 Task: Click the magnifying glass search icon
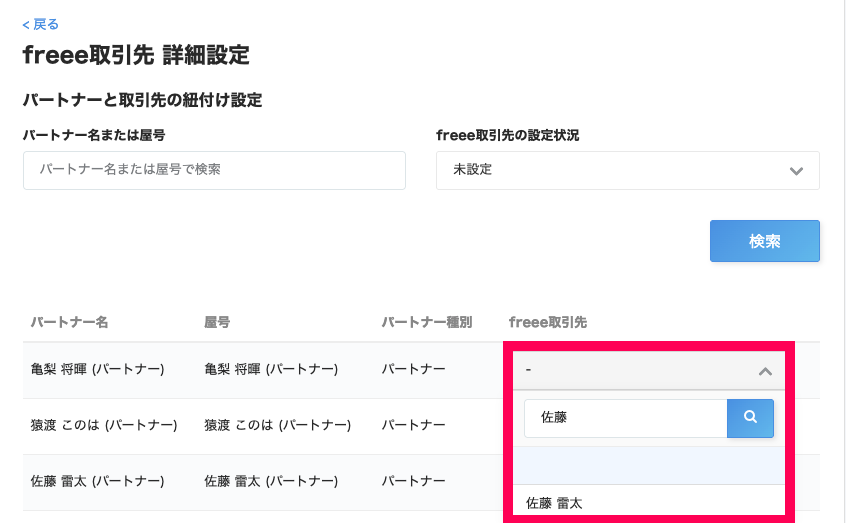click(x=750, y=418)
